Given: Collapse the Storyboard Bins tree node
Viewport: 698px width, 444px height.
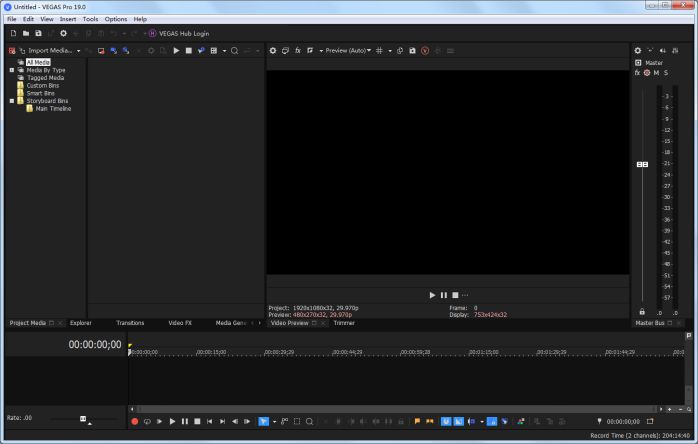Looking at the screenshot, I should coord(12,101).
